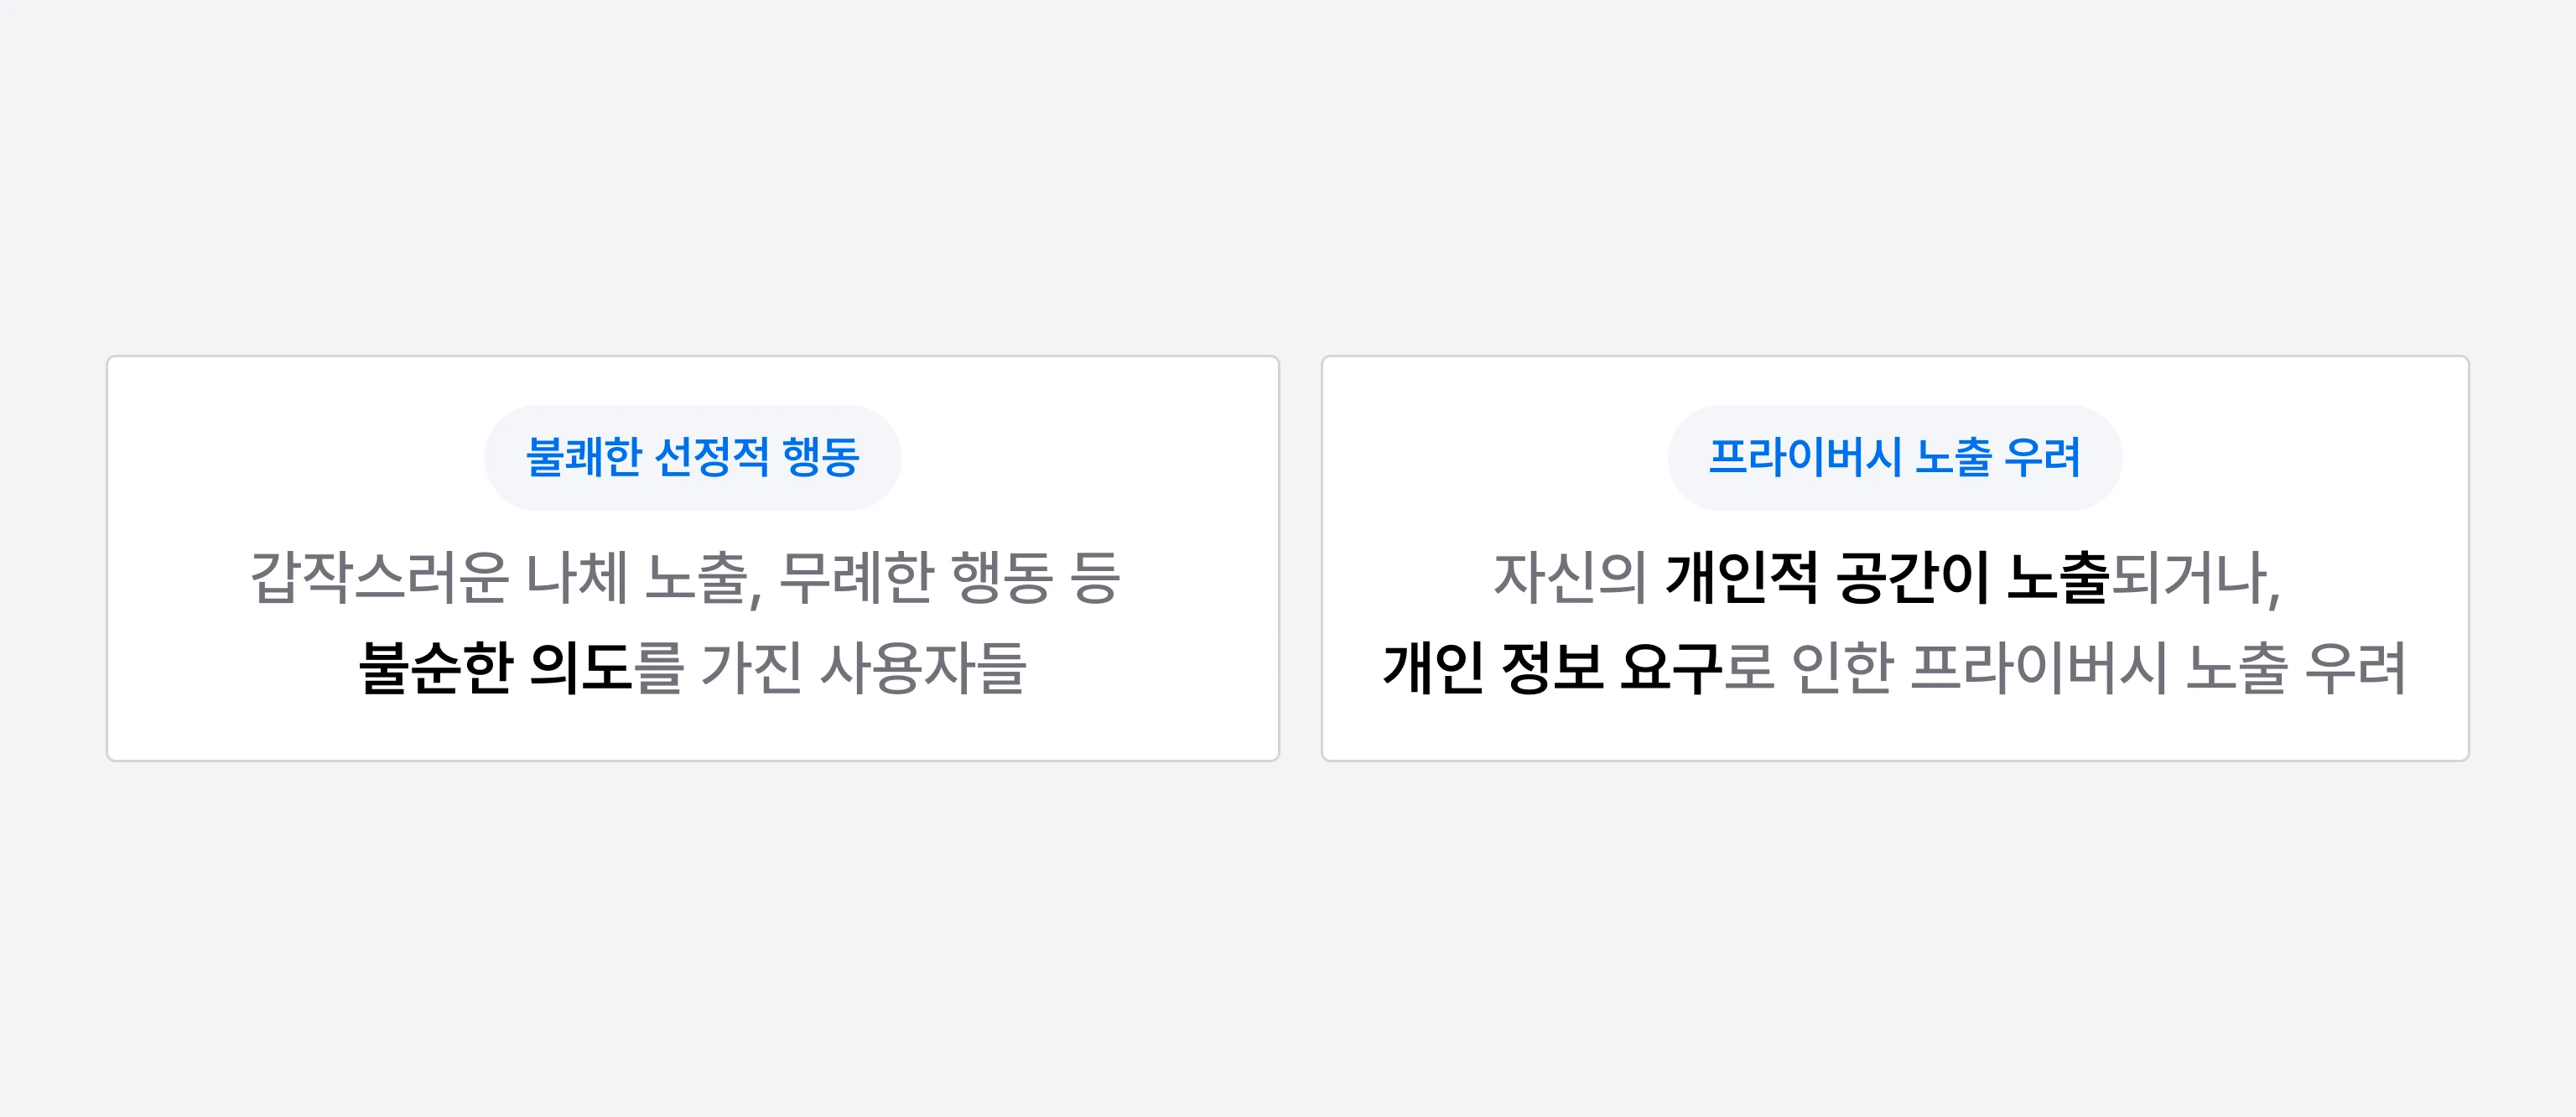Click the gray text 로 인한
Image resolution: width=2576 pixels, height=1117 pixels.
click(1808, 667)
